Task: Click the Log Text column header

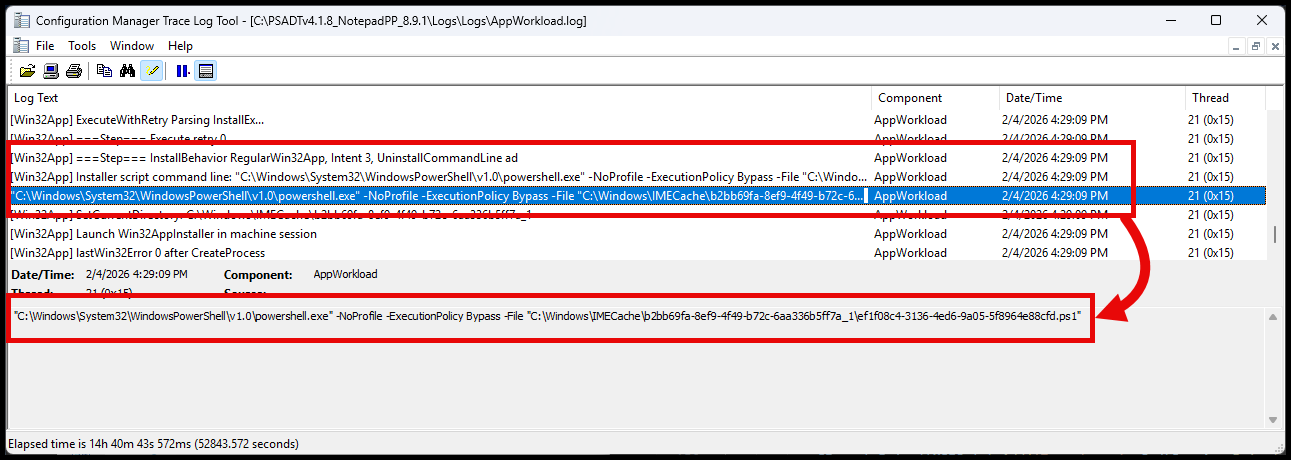Action: pyautogui.click(x=440, y=98)
